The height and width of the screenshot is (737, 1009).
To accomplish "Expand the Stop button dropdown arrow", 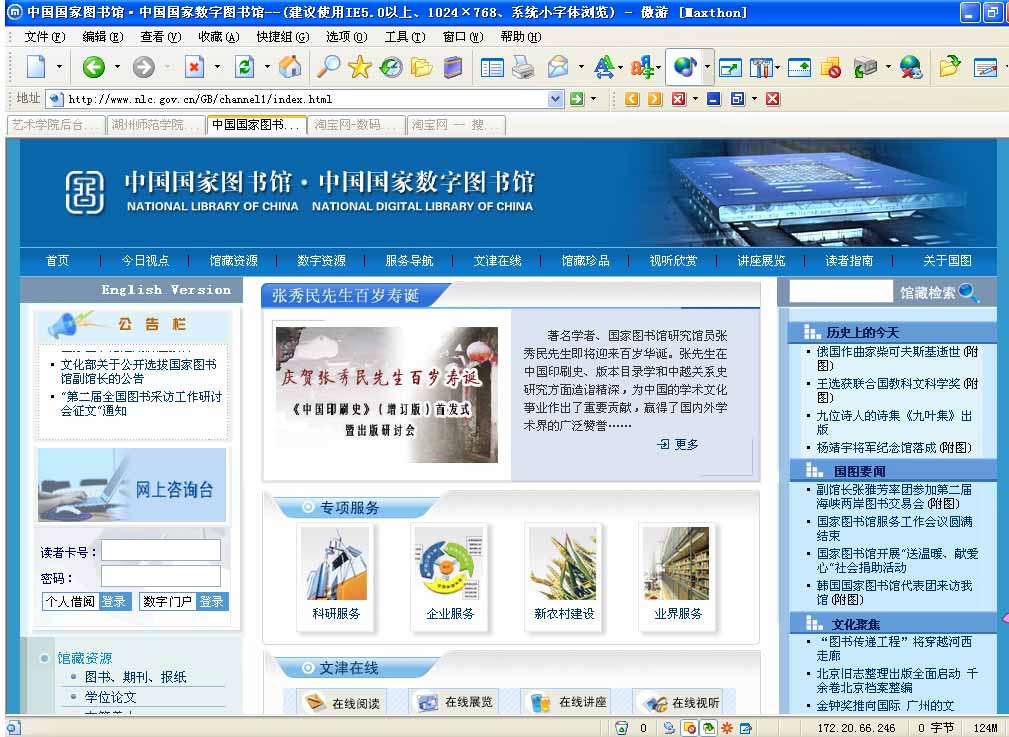I will 218,67.
